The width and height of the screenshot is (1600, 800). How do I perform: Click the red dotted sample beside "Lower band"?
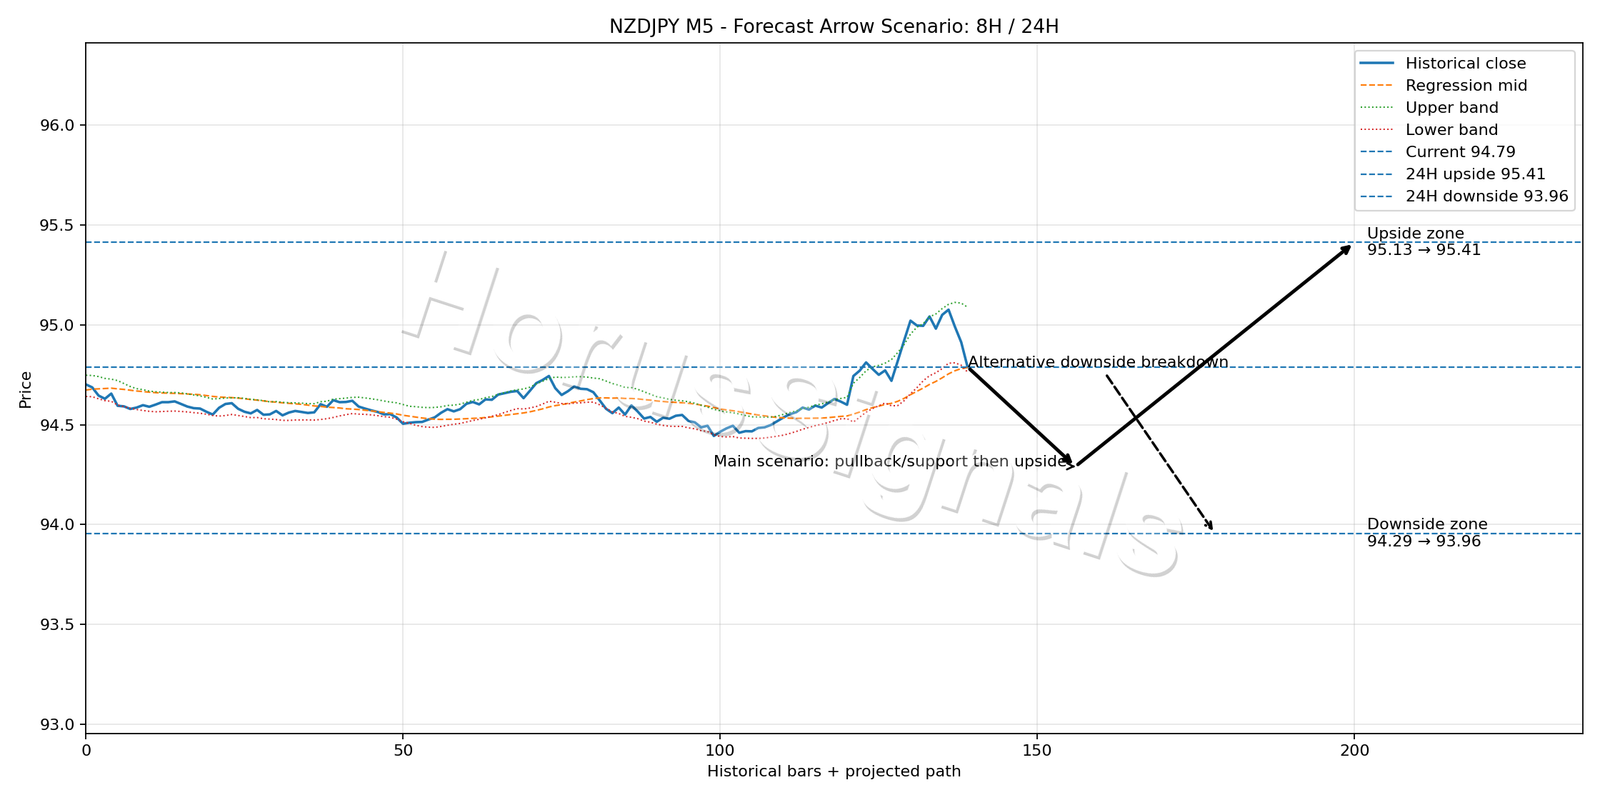1379,129
